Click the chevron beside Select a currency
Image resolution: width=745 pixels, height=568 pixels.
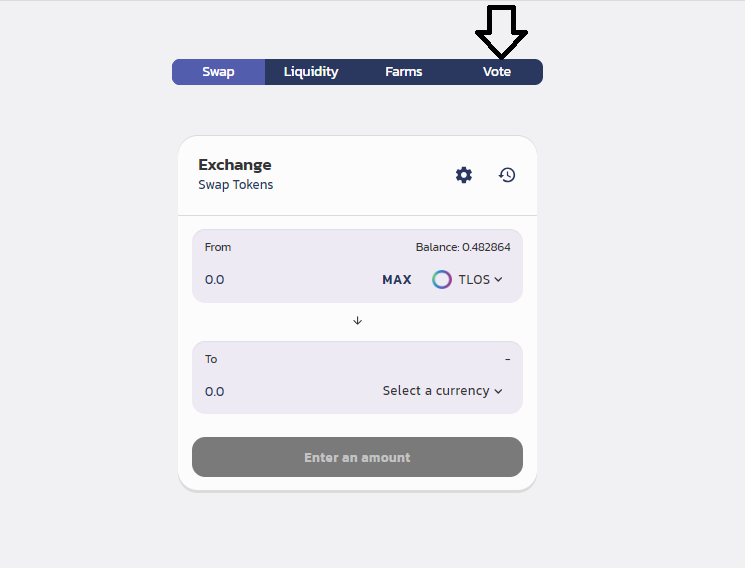[498, 391]
